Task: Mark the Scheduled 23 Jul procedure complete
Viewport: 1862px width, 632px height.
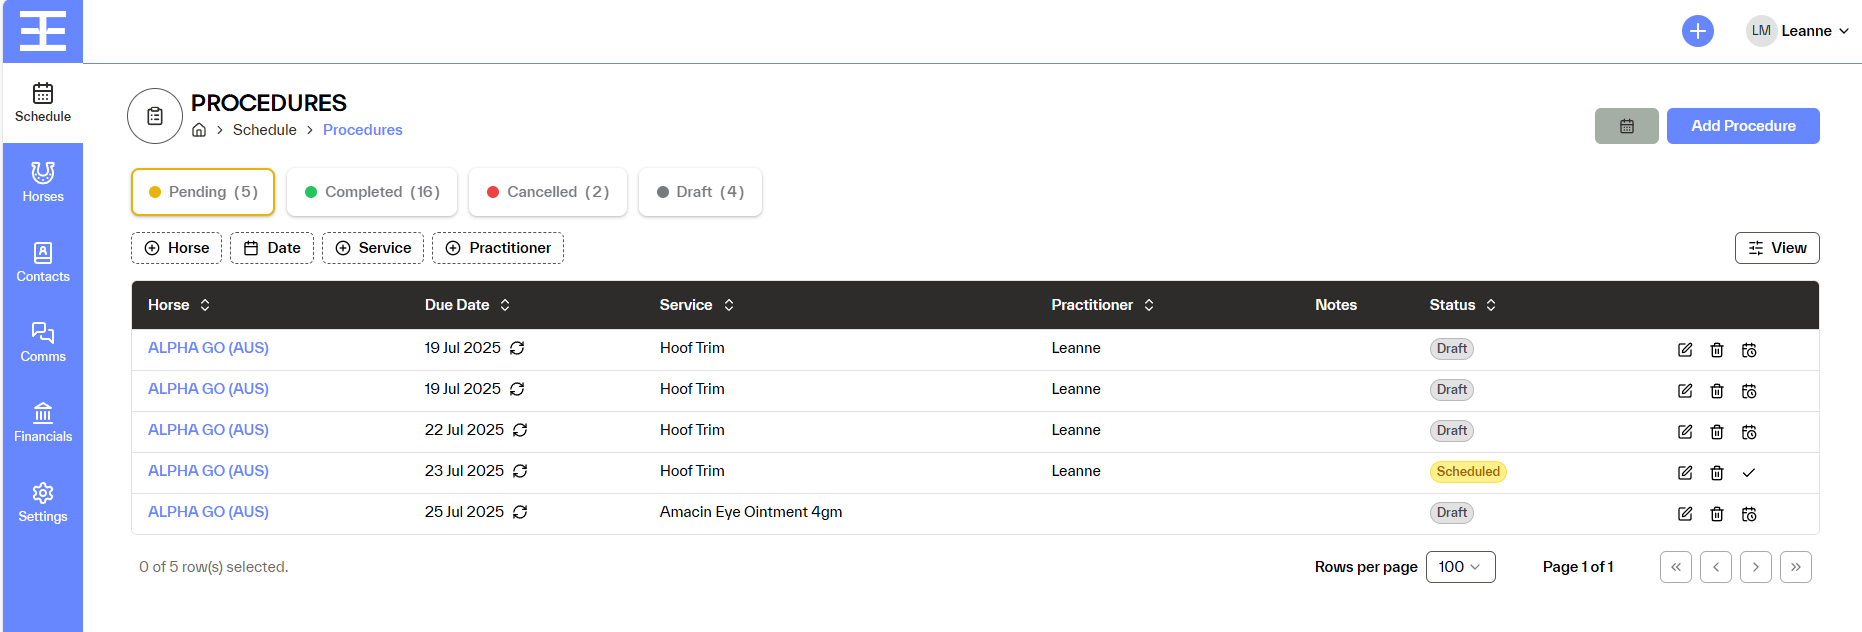Action: click(x=1749, y=473)
